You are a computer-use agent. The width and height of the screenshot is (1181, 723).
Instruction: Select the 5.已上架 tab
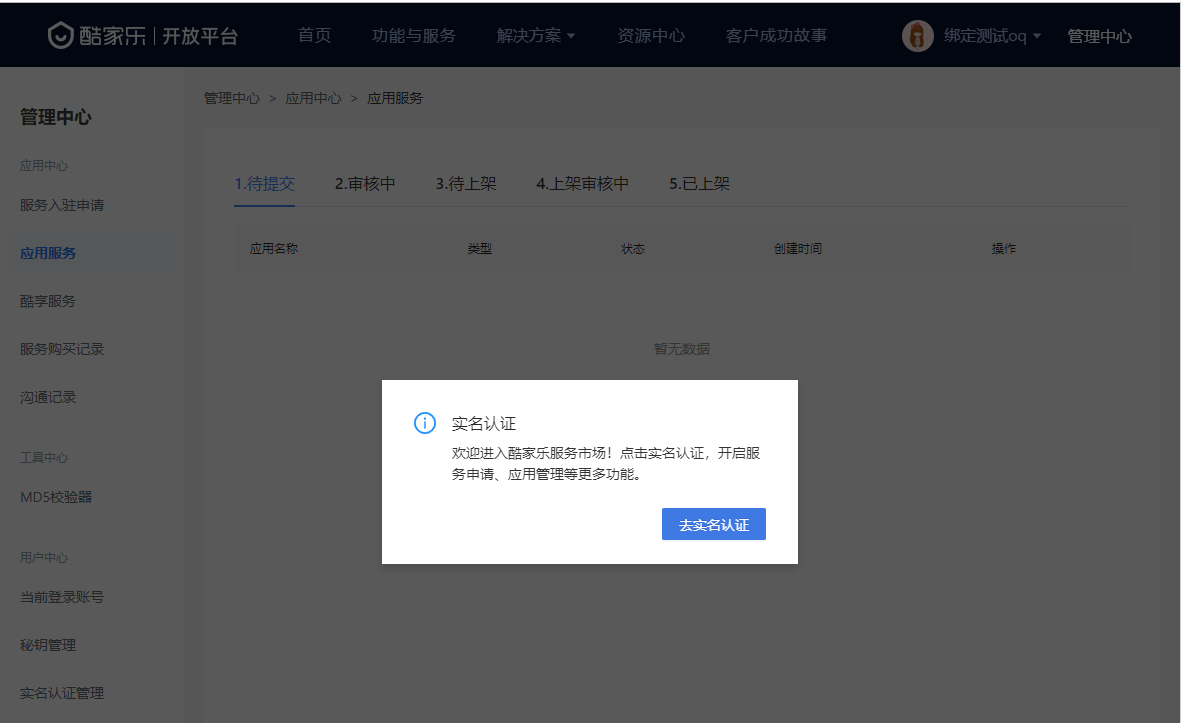[699, 184]
